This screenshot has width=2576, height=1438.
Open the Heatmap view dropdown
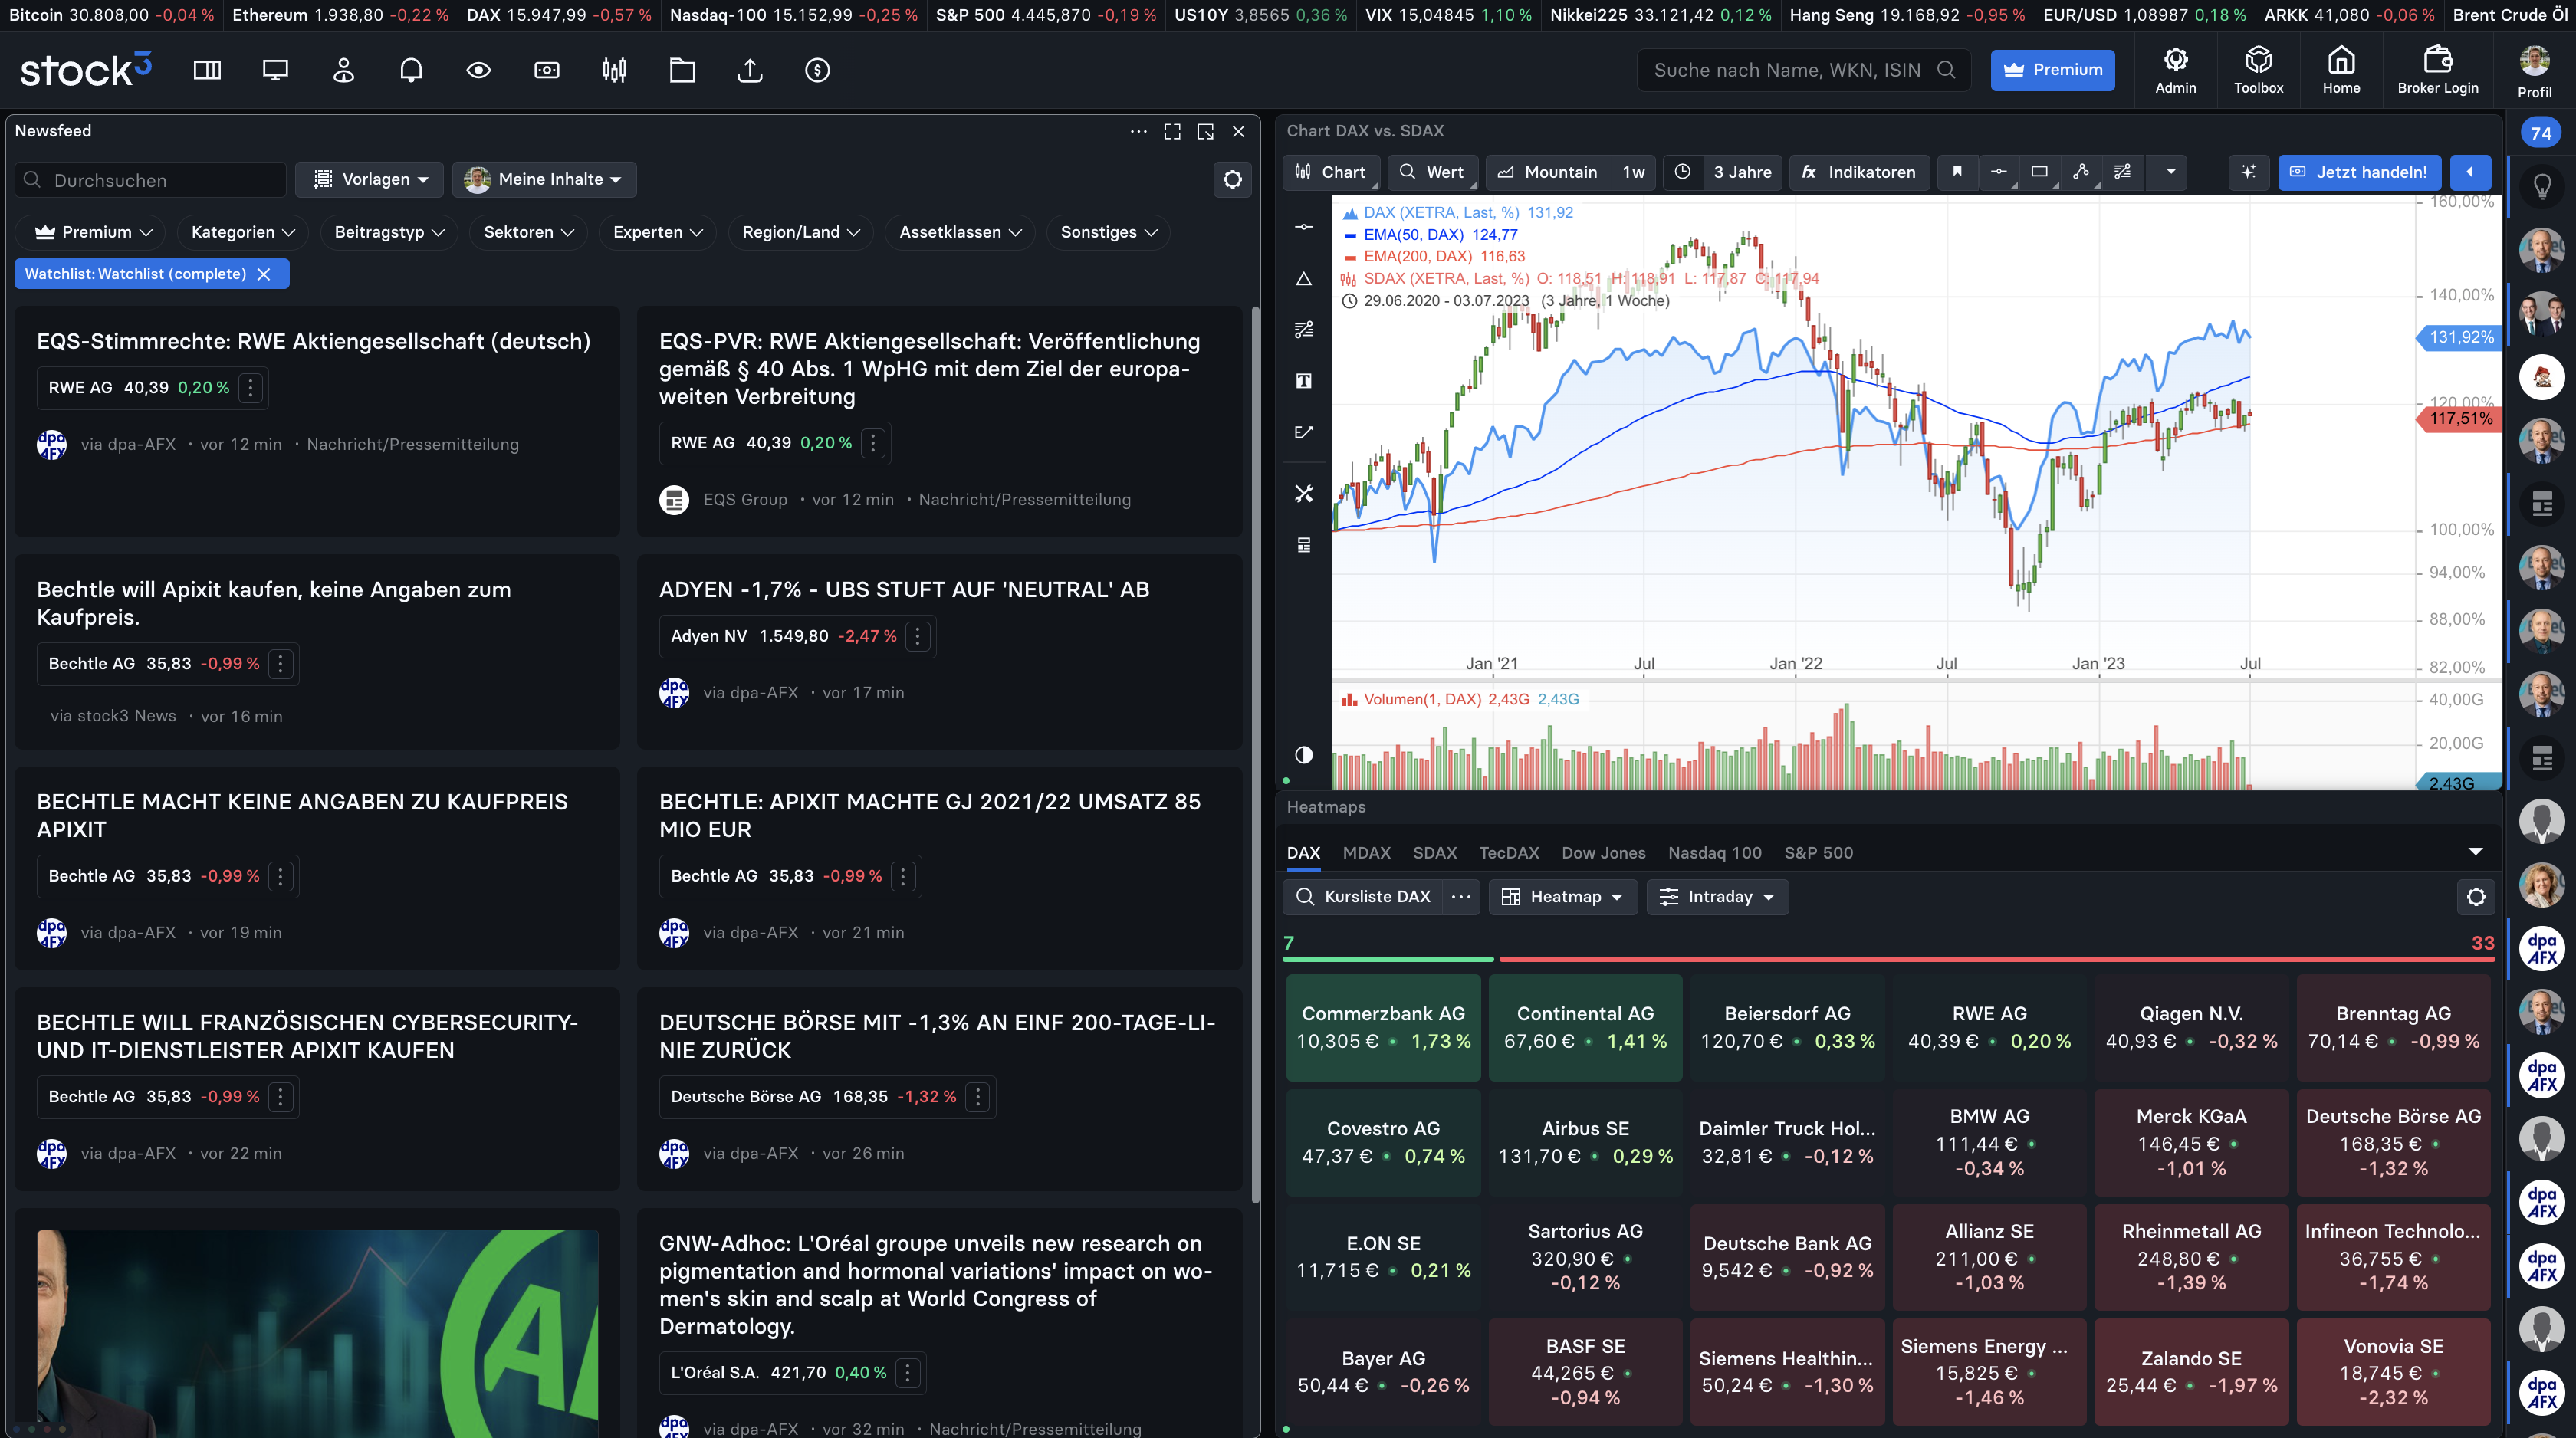click(1562, 897)
